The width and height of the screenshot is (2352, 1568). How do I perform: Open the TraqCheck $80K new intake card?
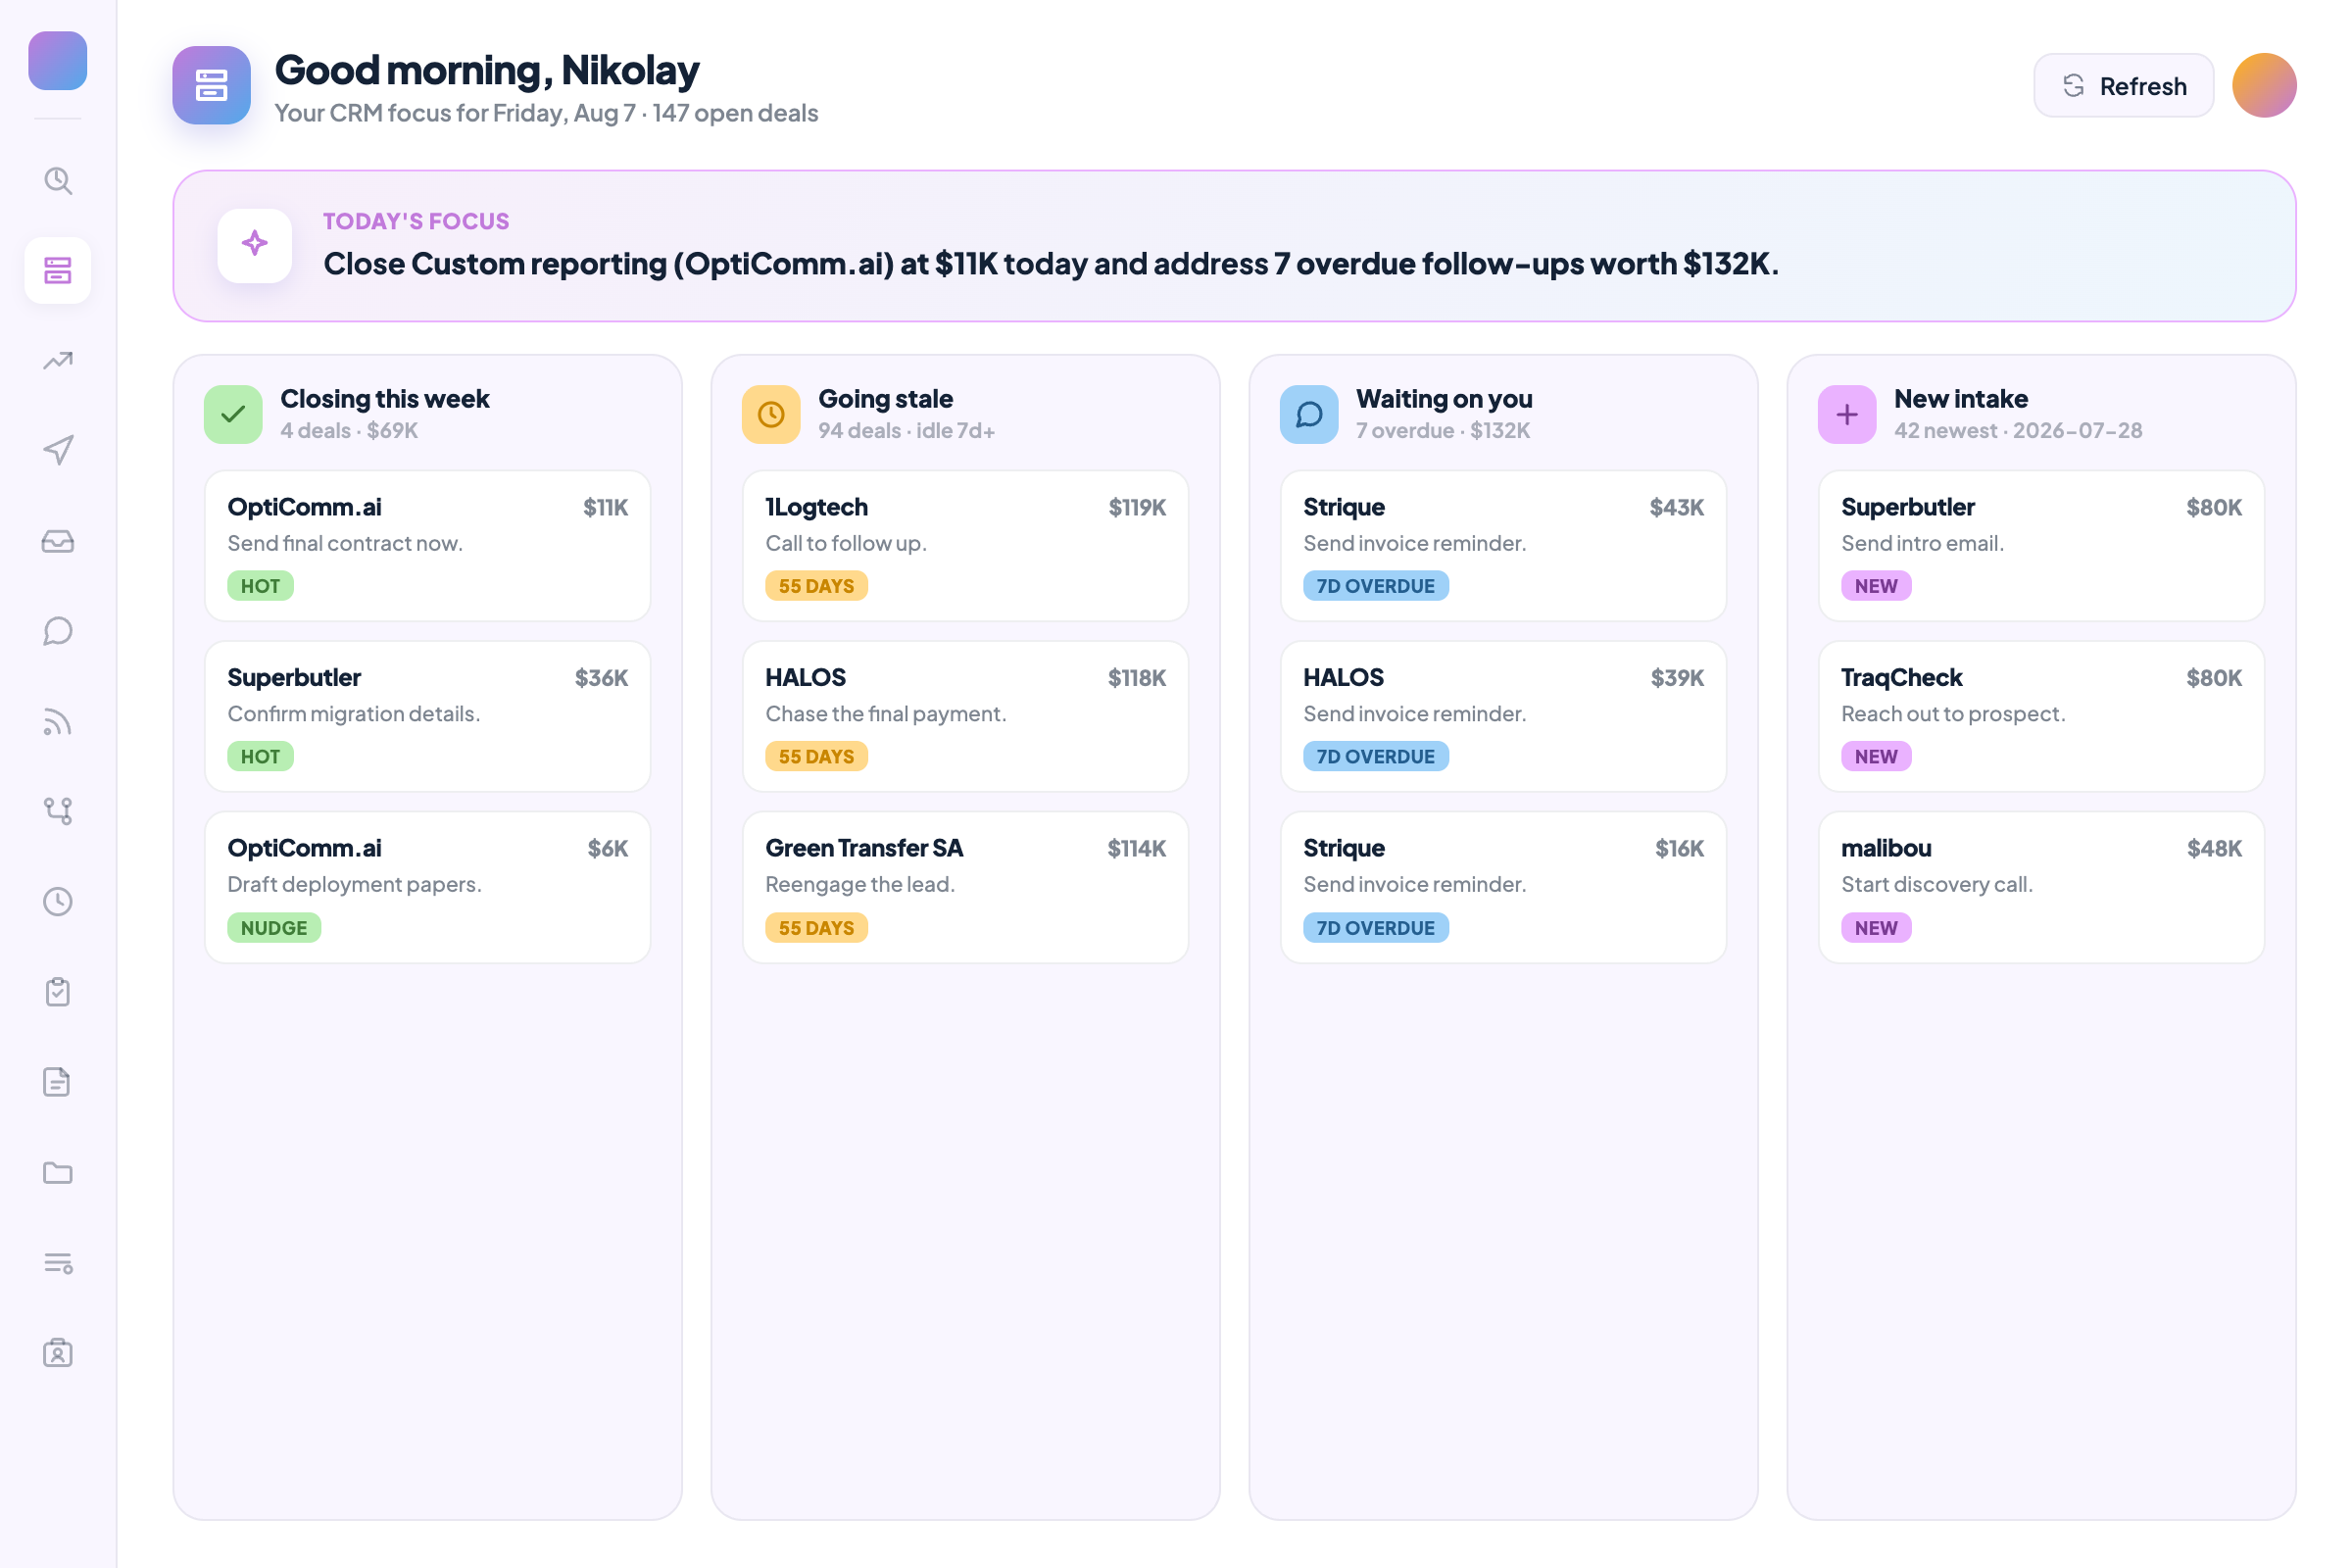click(2041, 717)
